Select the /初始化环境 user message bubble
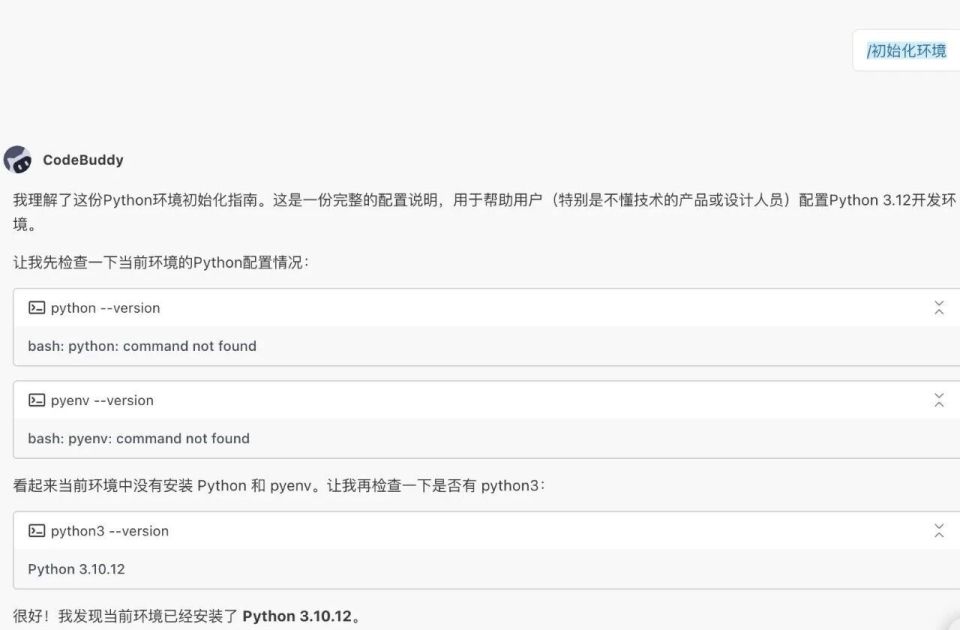This screenshot has width=960, height=630. (x=906, y=51)
